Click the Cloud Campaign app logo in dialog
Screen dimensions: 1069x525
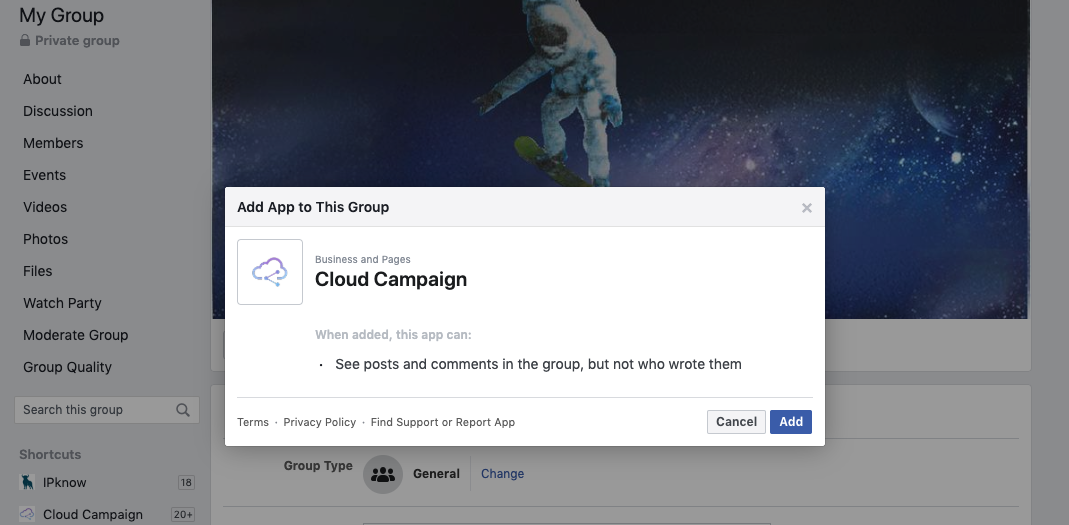(x=270, y=272)
